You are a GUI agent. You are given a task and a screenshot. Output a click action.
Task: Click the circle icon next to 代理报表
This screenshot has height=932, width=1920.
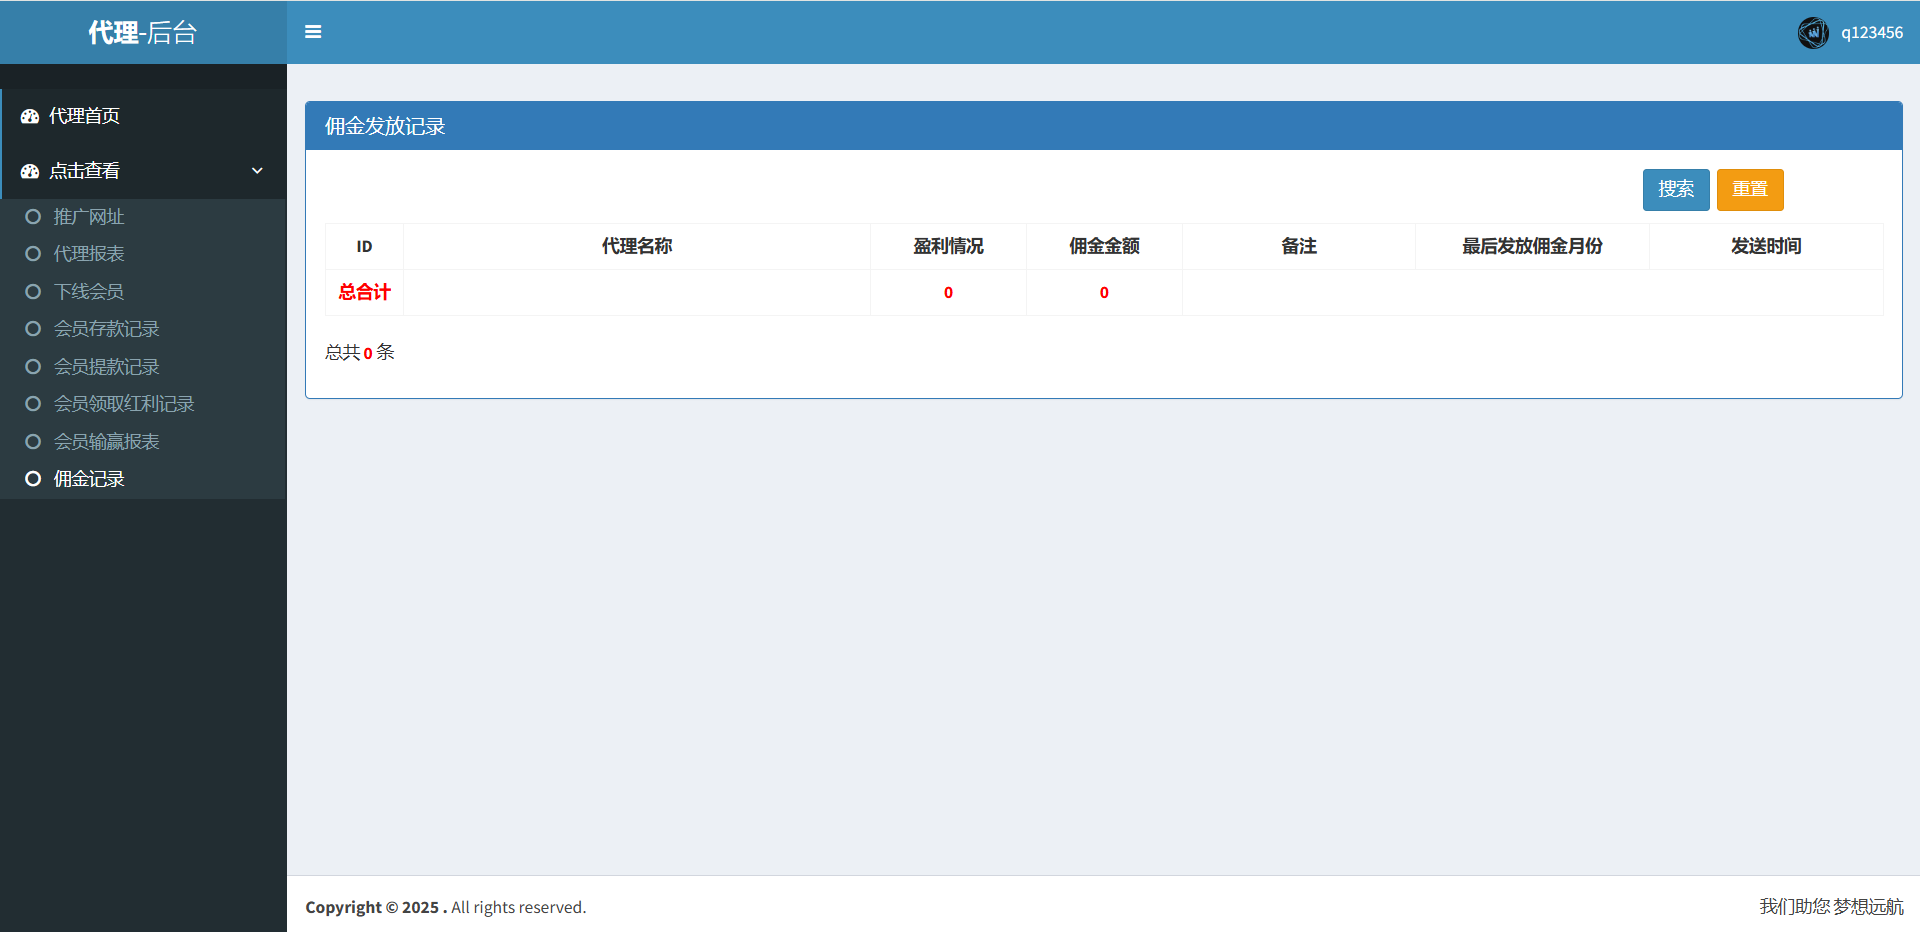33,254
